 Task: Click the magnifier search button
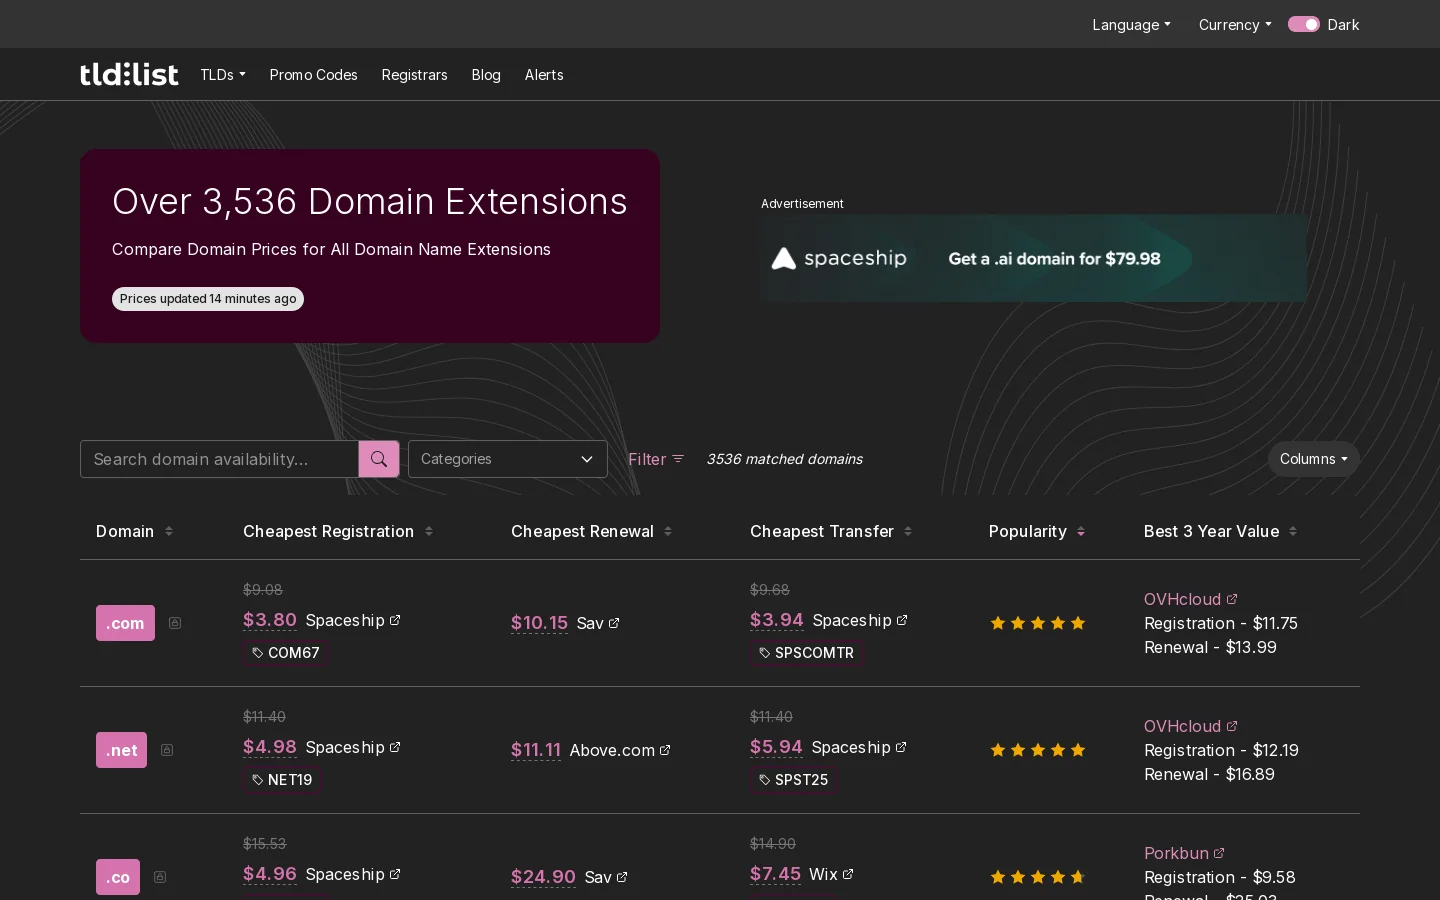[379, 459]
